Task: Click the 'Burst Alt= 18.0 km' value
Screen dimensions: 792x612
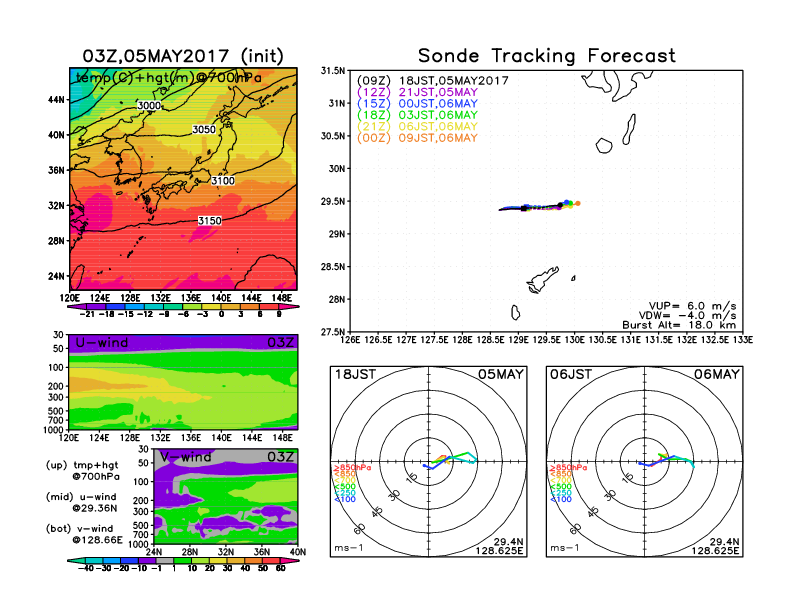Action: point(679,325)
